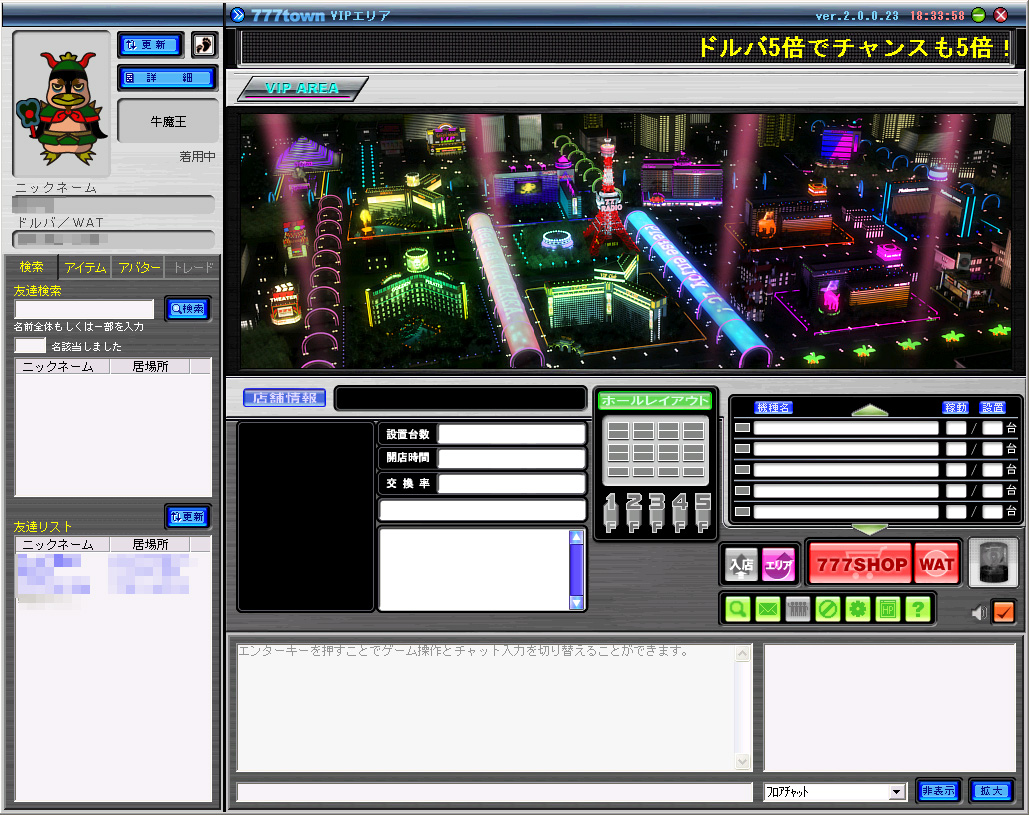Click the green HP homepage icon
Viewport: 1029px width, 815px height.
coord(888,609)
